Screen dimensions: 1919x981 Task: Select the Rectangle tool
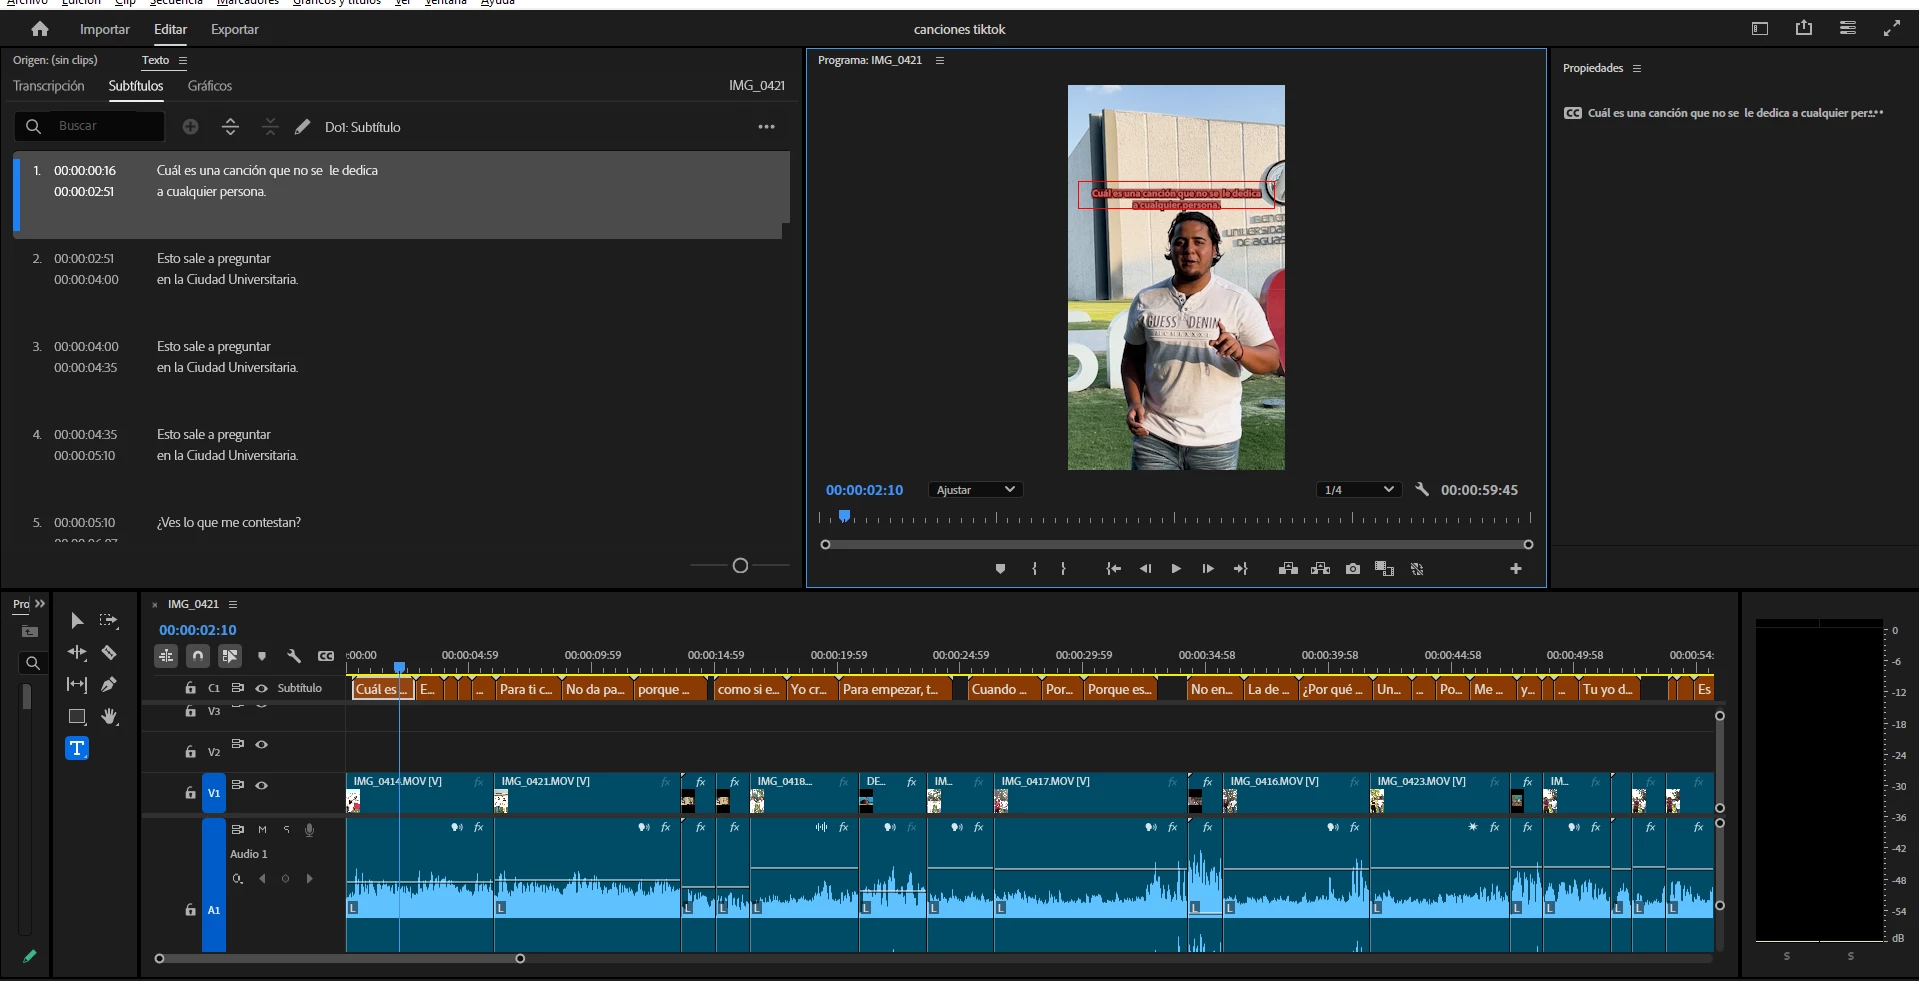point(77,716)
